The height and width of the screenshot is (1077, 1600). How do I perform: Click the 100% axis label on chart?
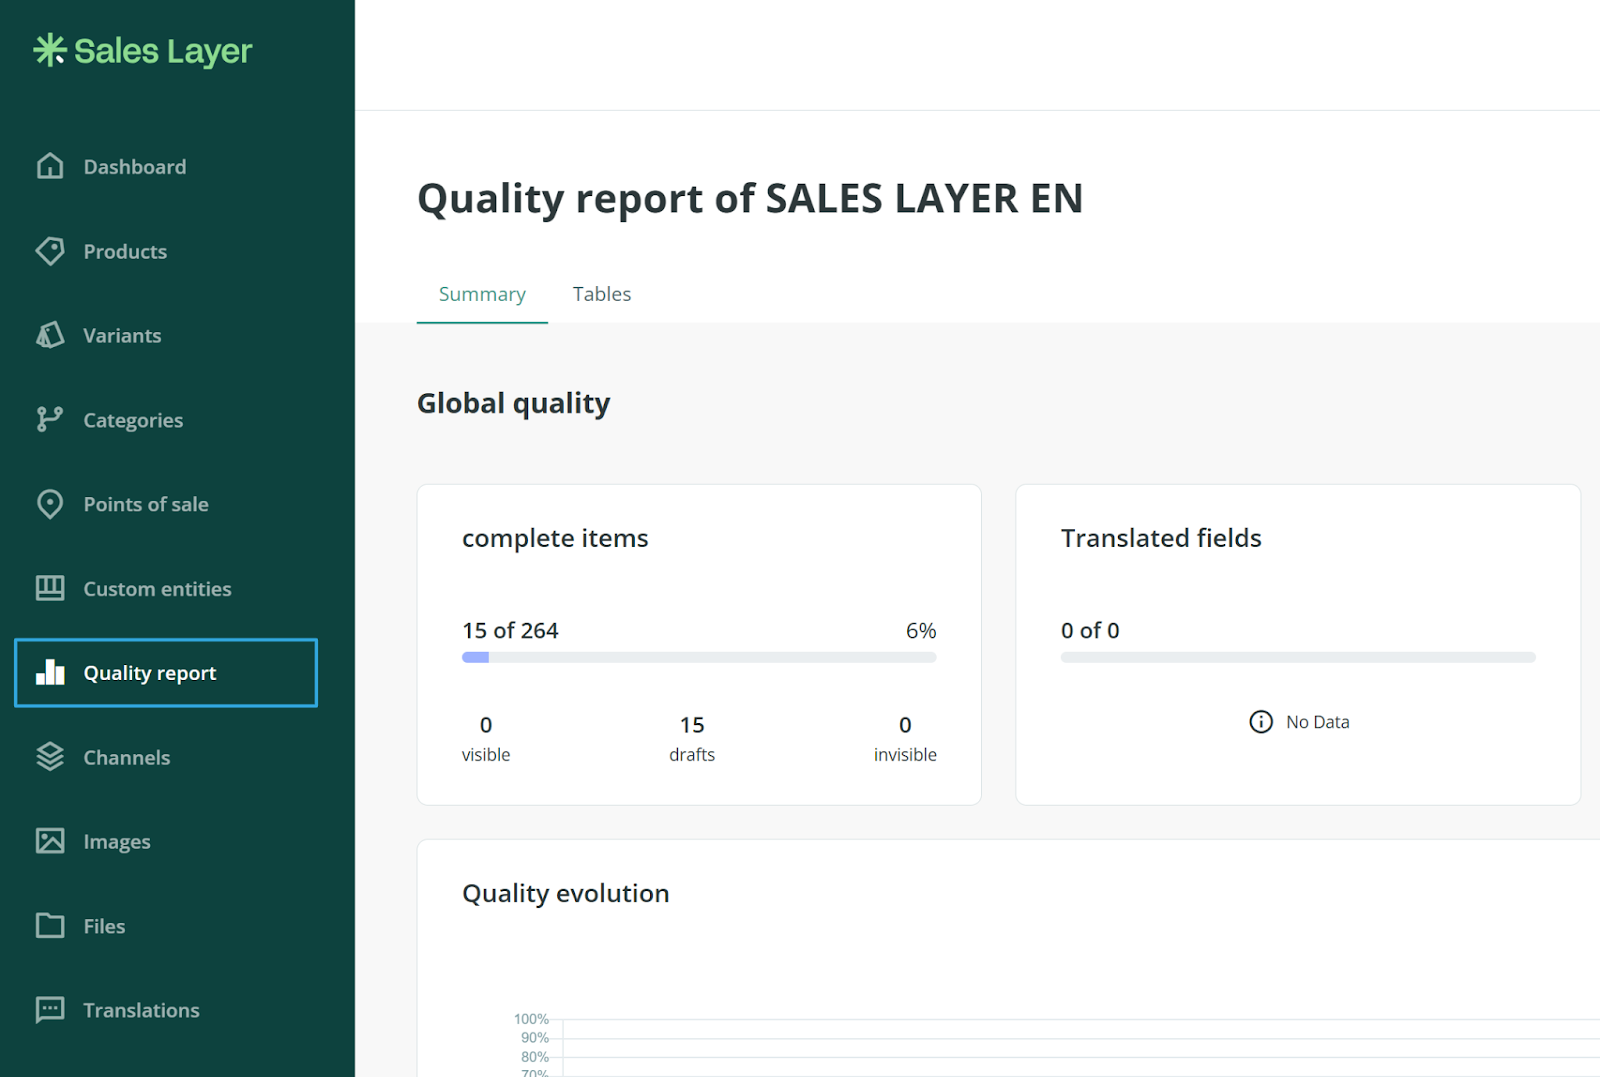pyautogui.click(x=531, y=1019)
